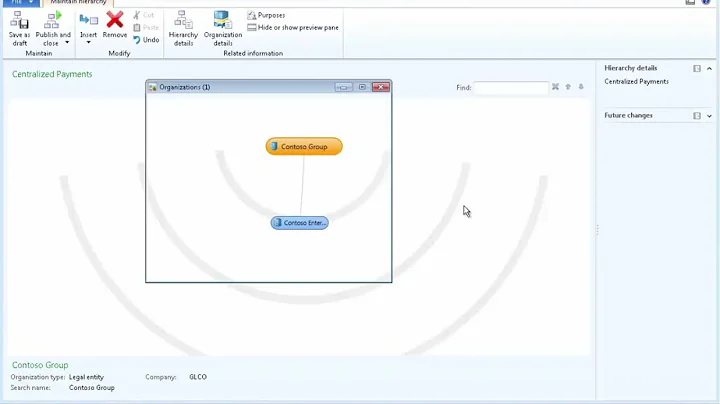Click the Insert icon

[x=88, y=20]
